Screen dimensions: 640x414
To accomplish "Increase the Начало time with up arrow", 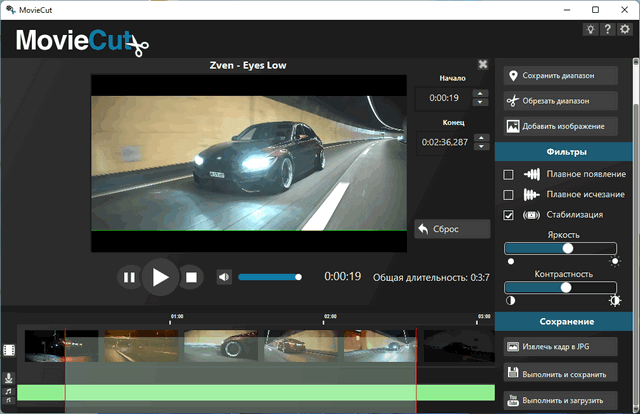I will pyautogui.click(x=479, y=94).
